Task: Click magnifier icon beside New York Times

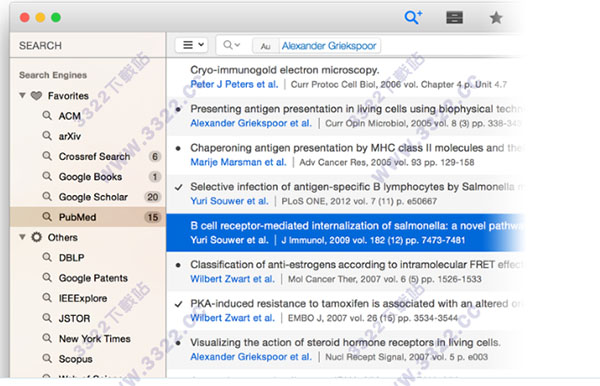Action: (47, 338)
